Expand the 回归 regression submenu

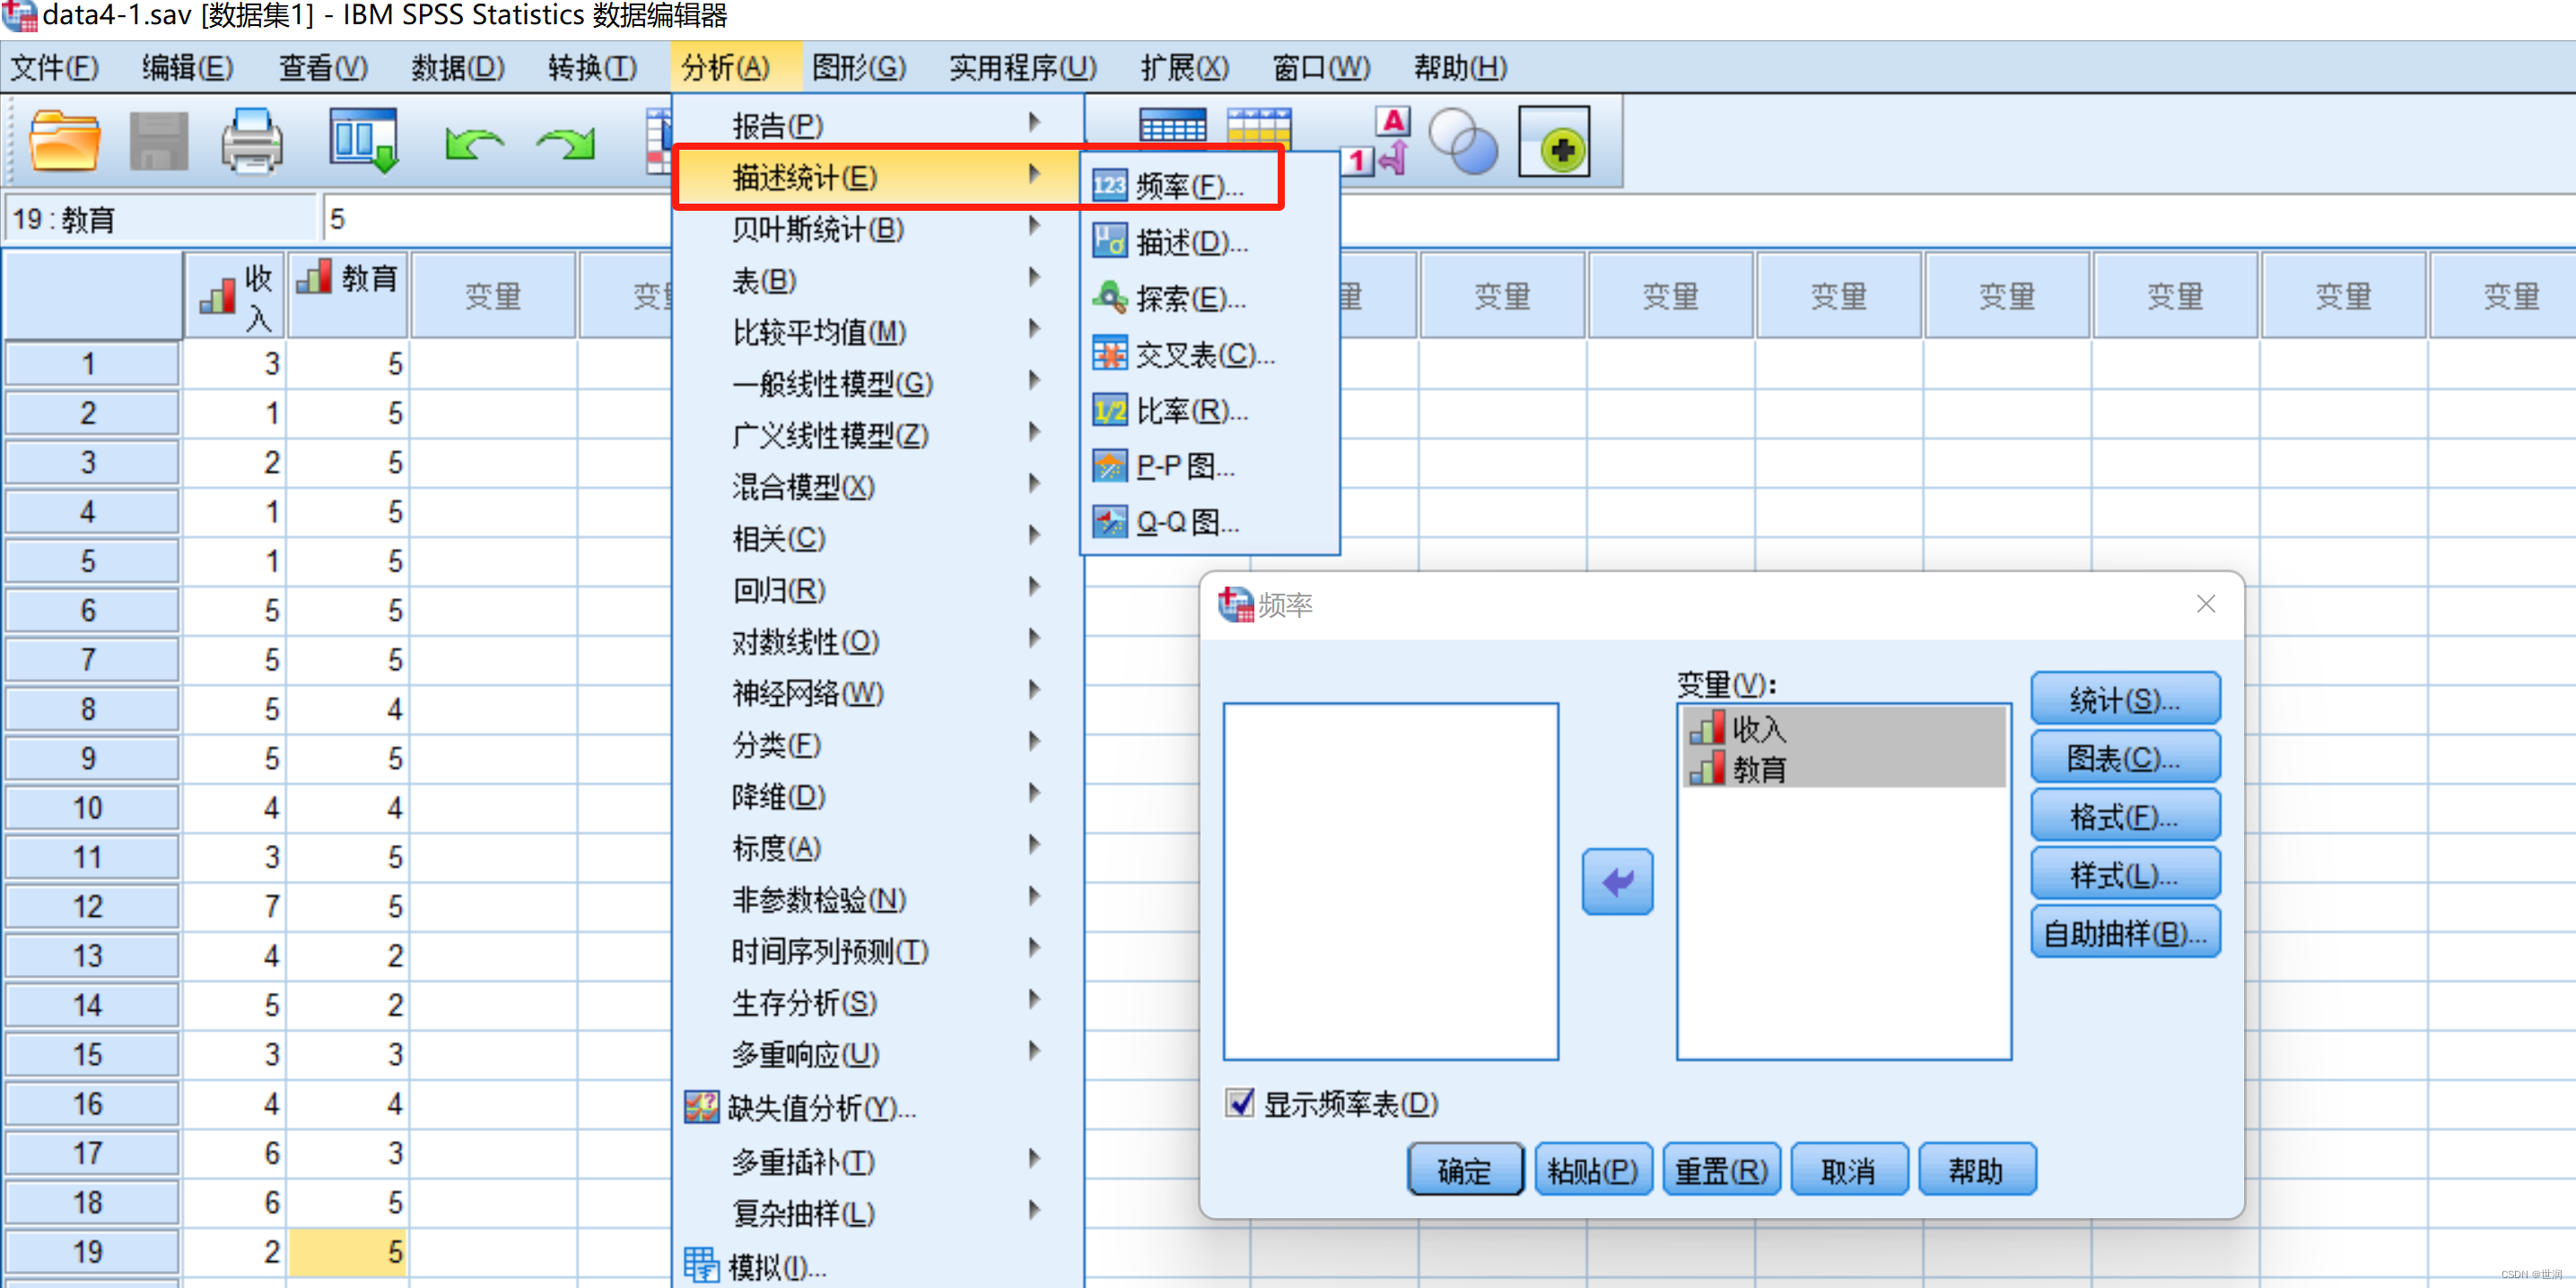click(779, 589)
